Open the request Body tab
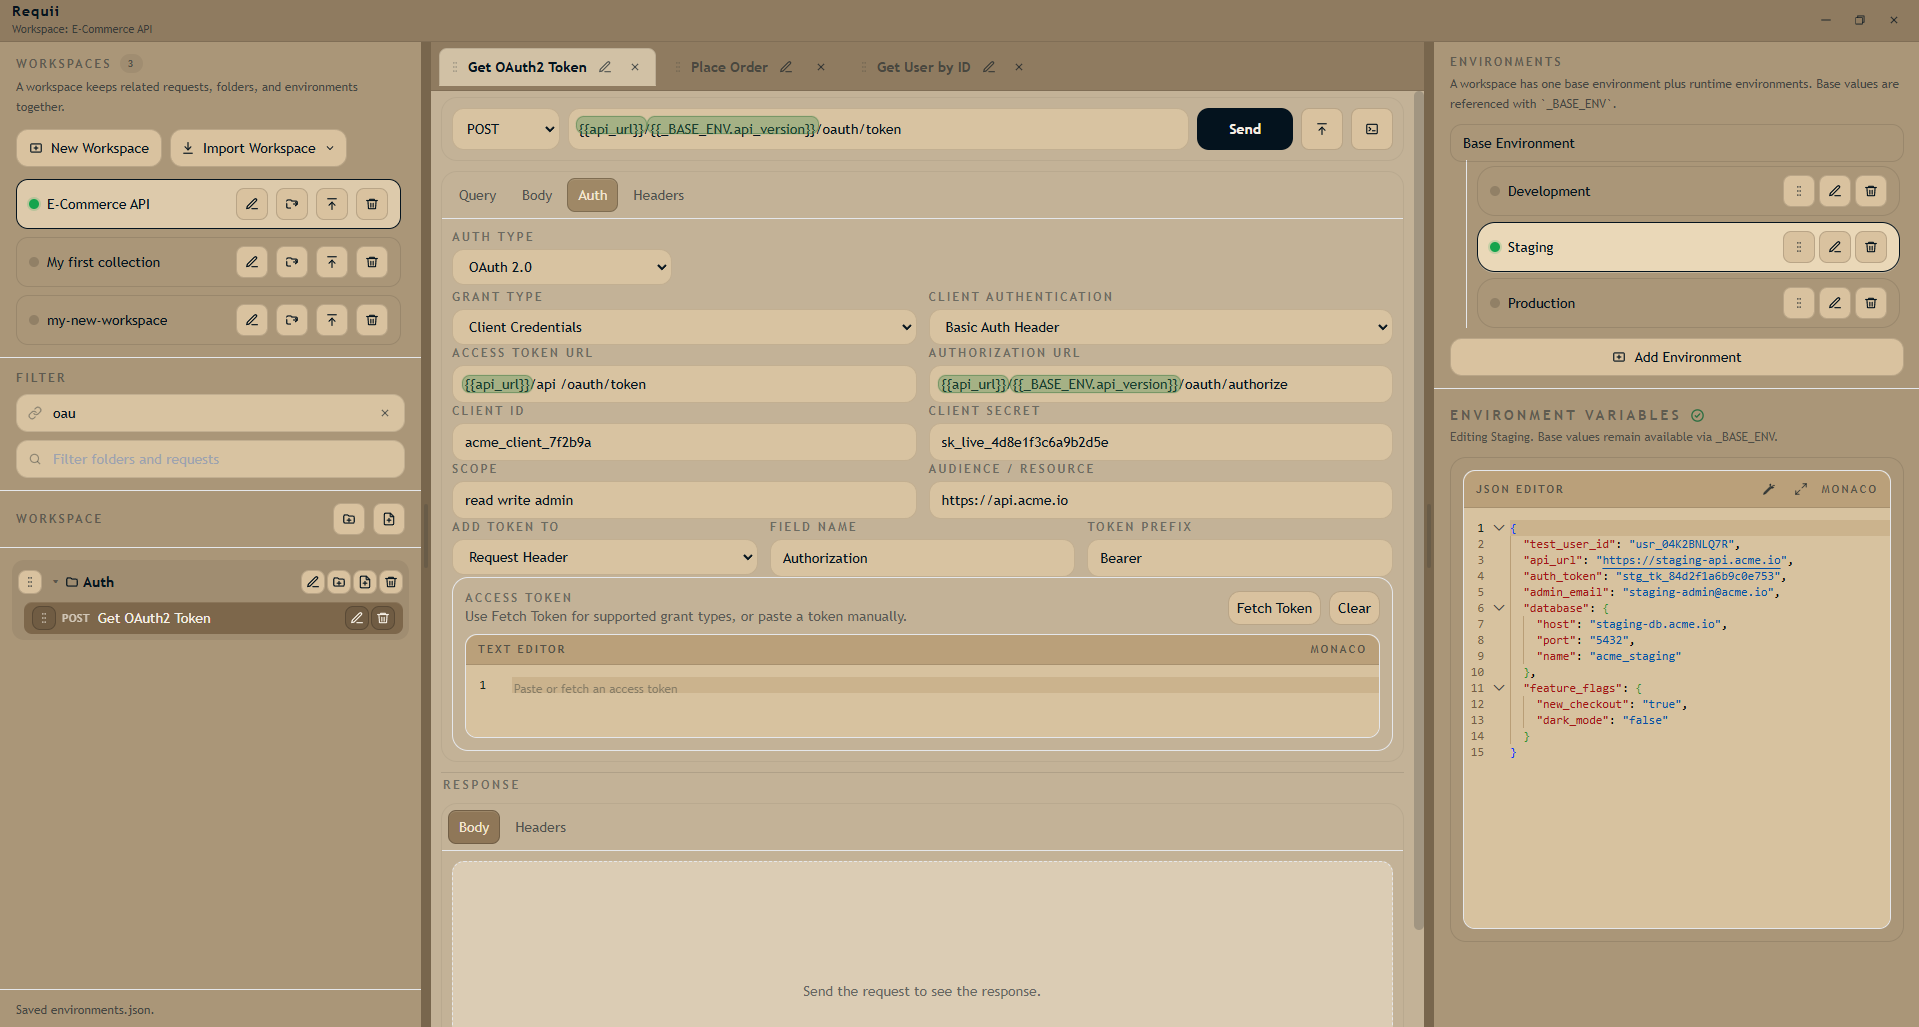Viewport: 1919px width, 1027px height. point(537,195)
